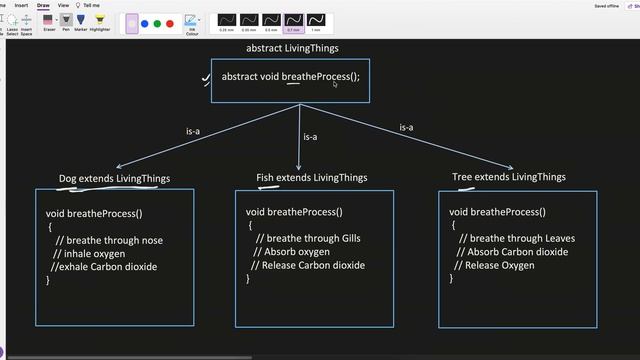Click the horizontal scrollbar at page bottom

click(130, 358)
